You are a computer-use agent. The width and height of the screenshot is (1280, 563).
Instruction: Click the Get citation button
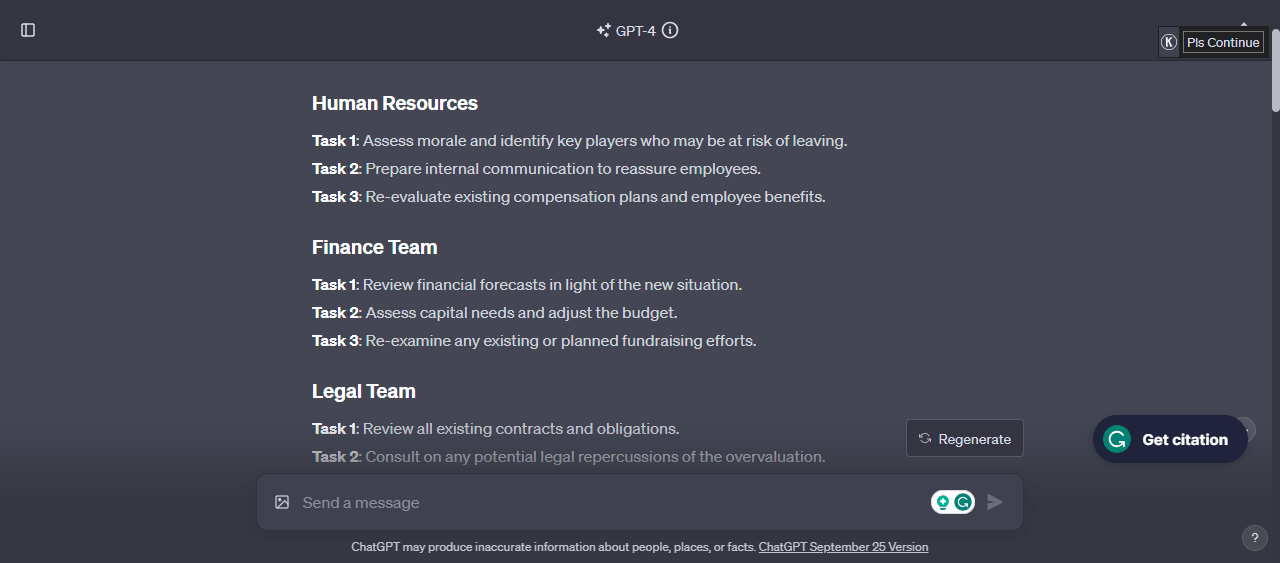click(x=1170, y=439)
